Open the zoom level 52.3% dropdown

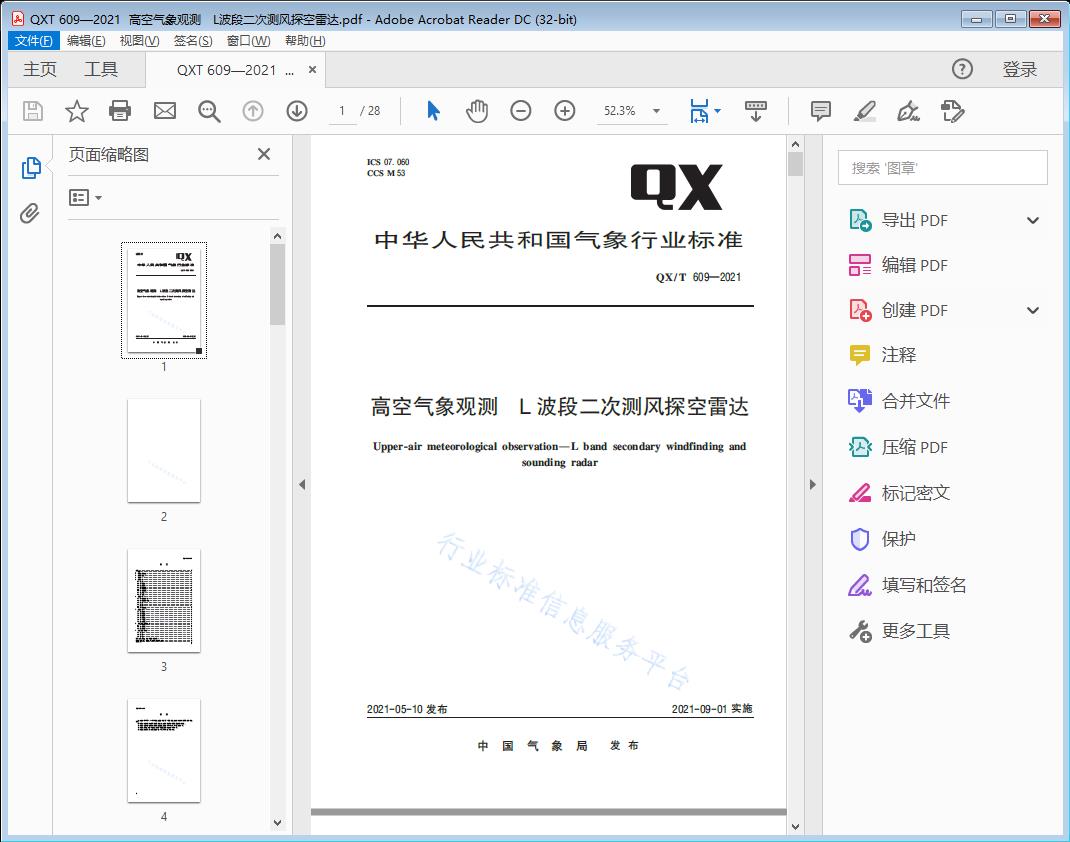(656, 111)
